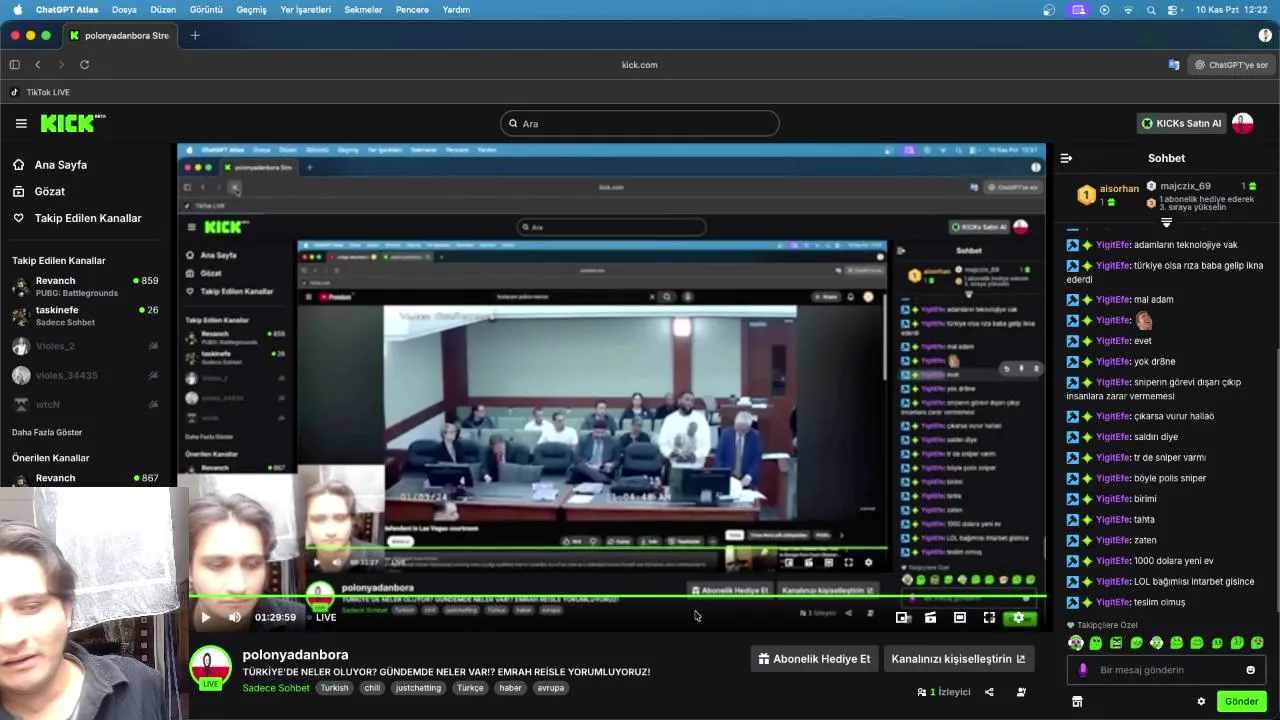Click the Ara search field
This screenshot has height=720, width=1280.
(639, 124)
